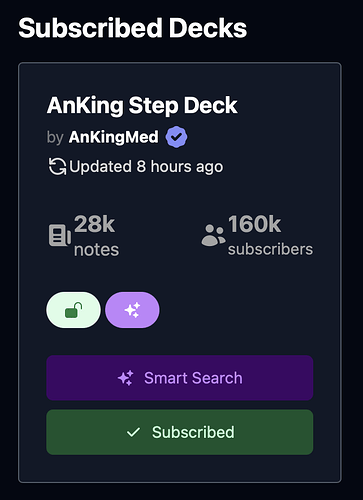This screenshot has height=500, width=363.
Task: Open the AnKing Step Deck title
Action: coord(142,106)
